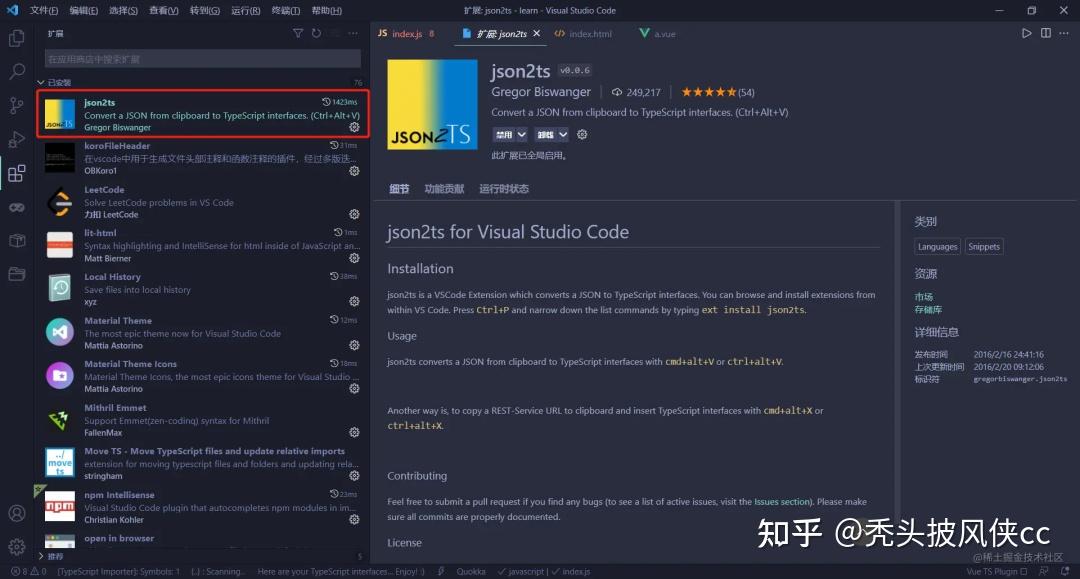Split the editor to the right

1046,33
